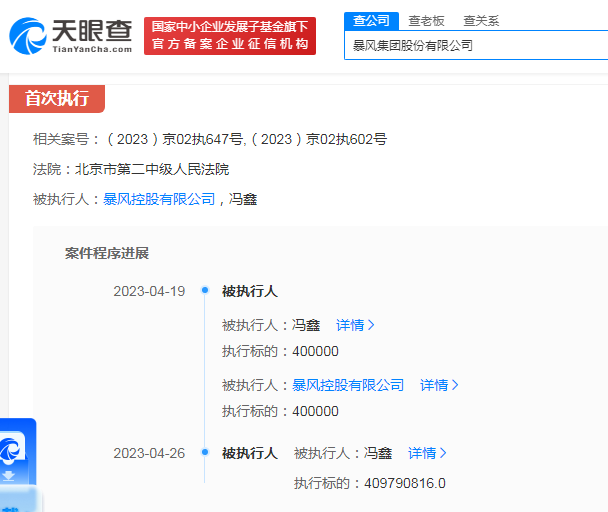The height and width of the screenshot is (512, 608).
Task: Open 详情 for 暴风控股有限公司 entry
Action: coord(439,385)
